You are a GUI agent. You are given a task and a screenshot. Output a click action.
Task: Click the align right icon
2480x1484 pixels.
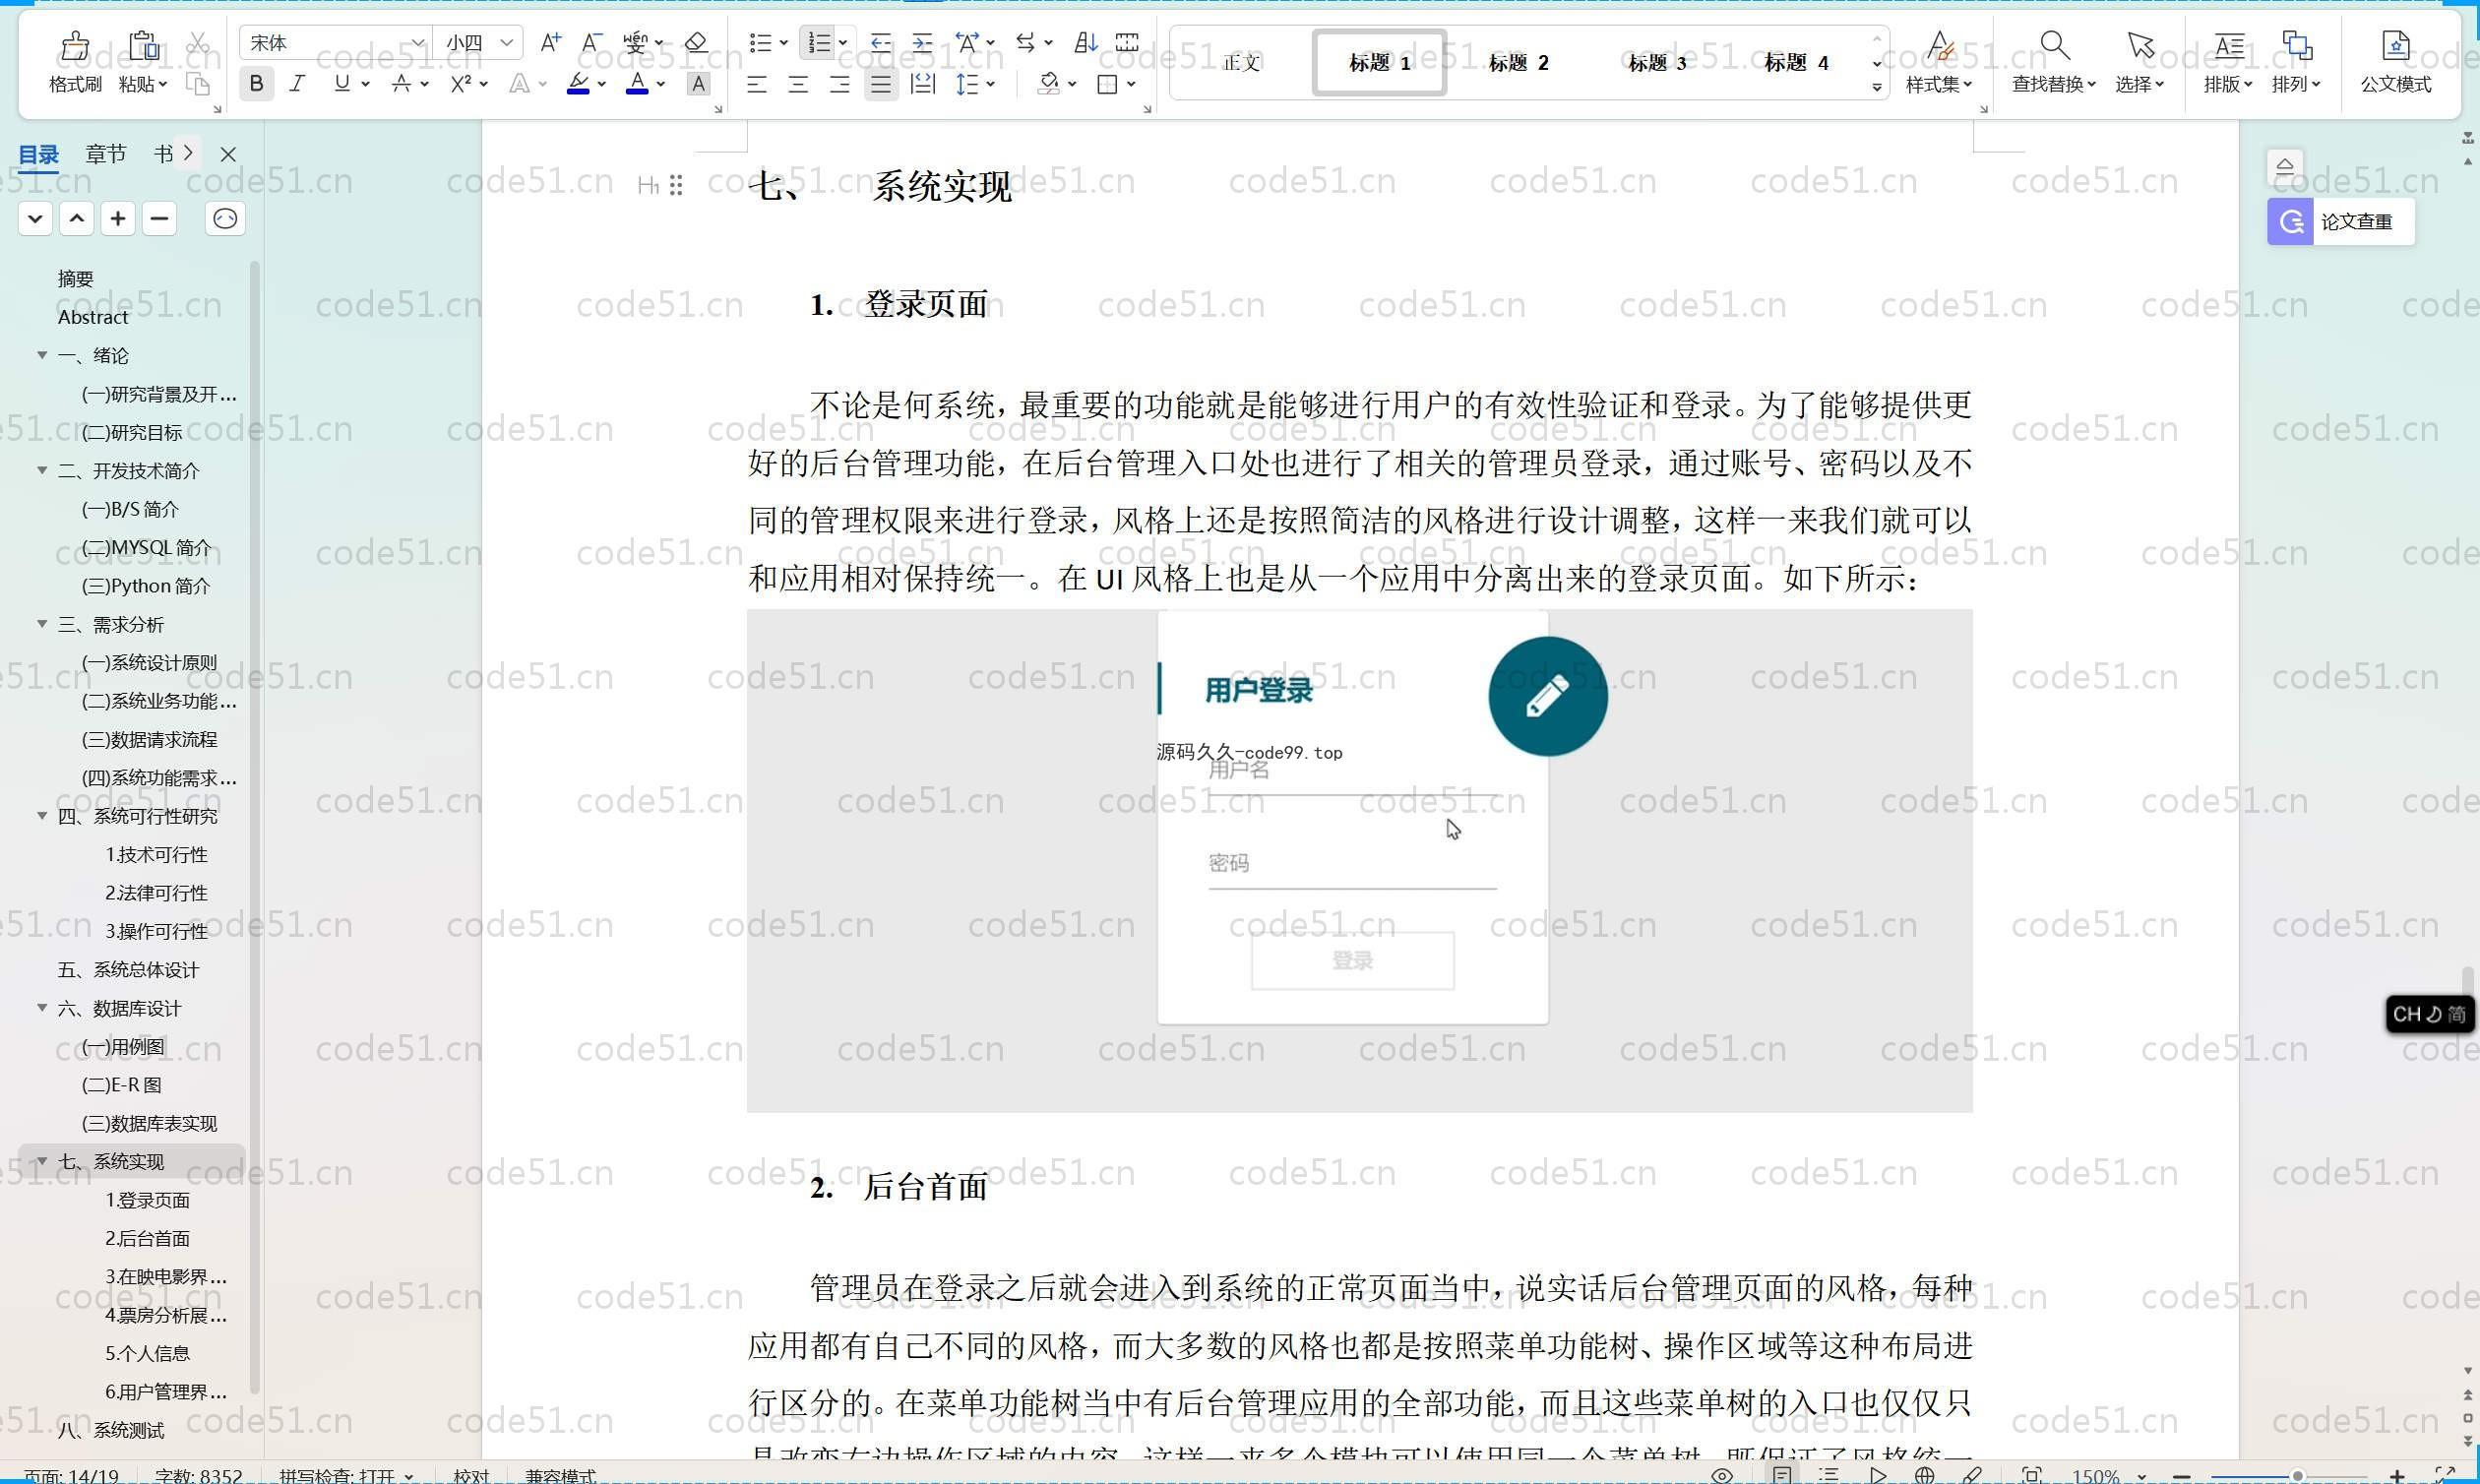[x=839, y=84]
